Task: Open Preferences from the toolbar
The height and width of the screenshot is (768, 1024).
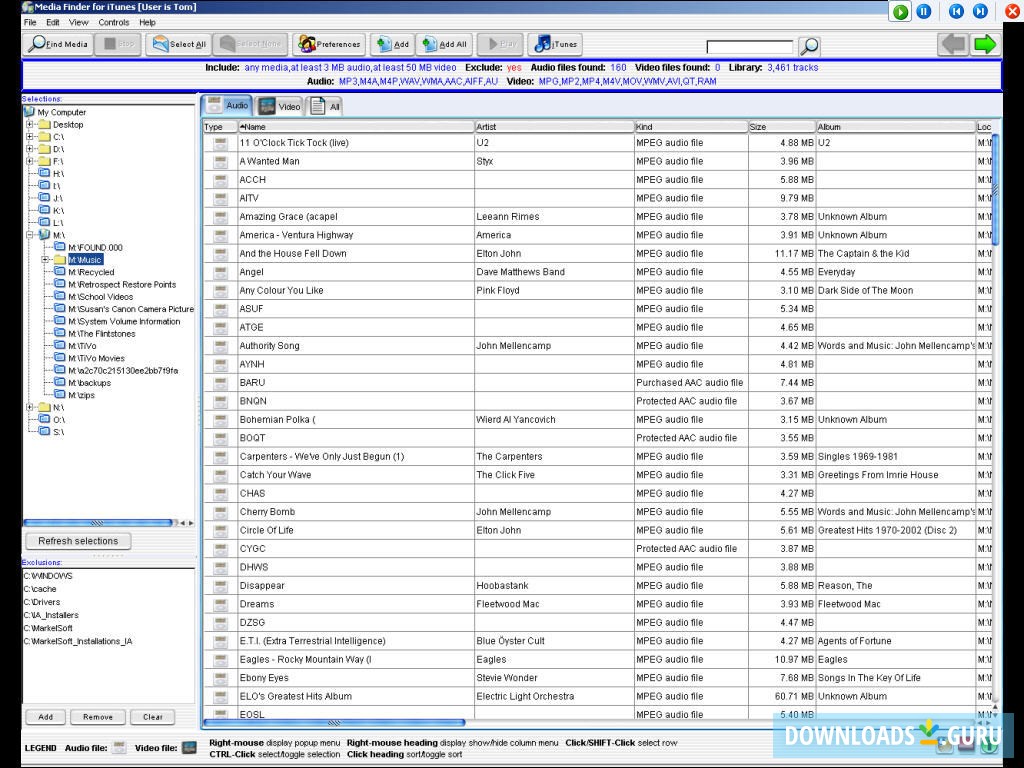Action: (x=328, y=44)
